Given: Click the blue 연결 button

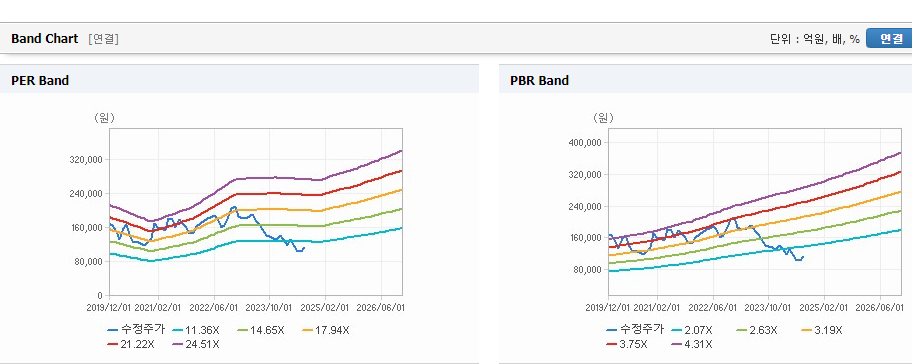Looking at the screenshot, I should coord(889,38).
